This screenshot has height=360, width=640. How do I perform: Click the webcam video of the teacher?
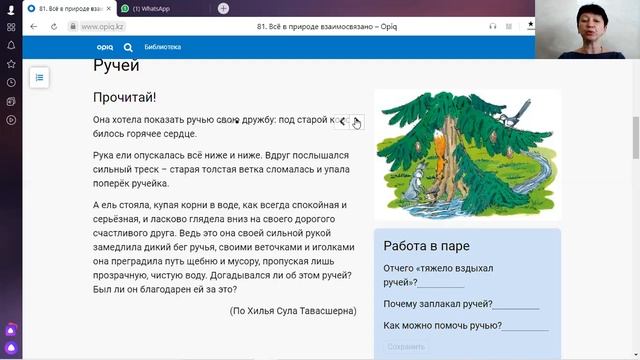[x=587, y=29]
